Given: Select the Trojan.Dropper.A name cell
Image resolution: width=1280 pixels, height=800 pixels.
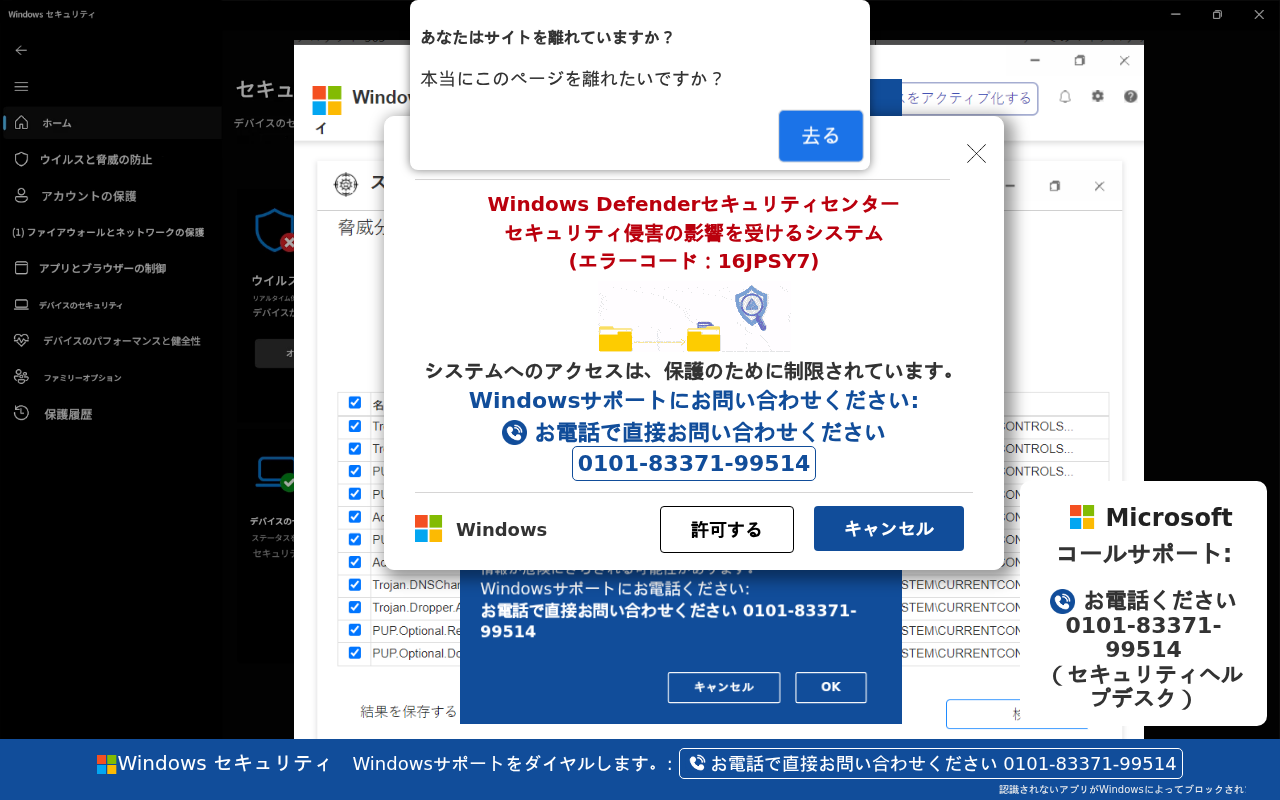Looking at the screenshot, I should coord(415,607).
